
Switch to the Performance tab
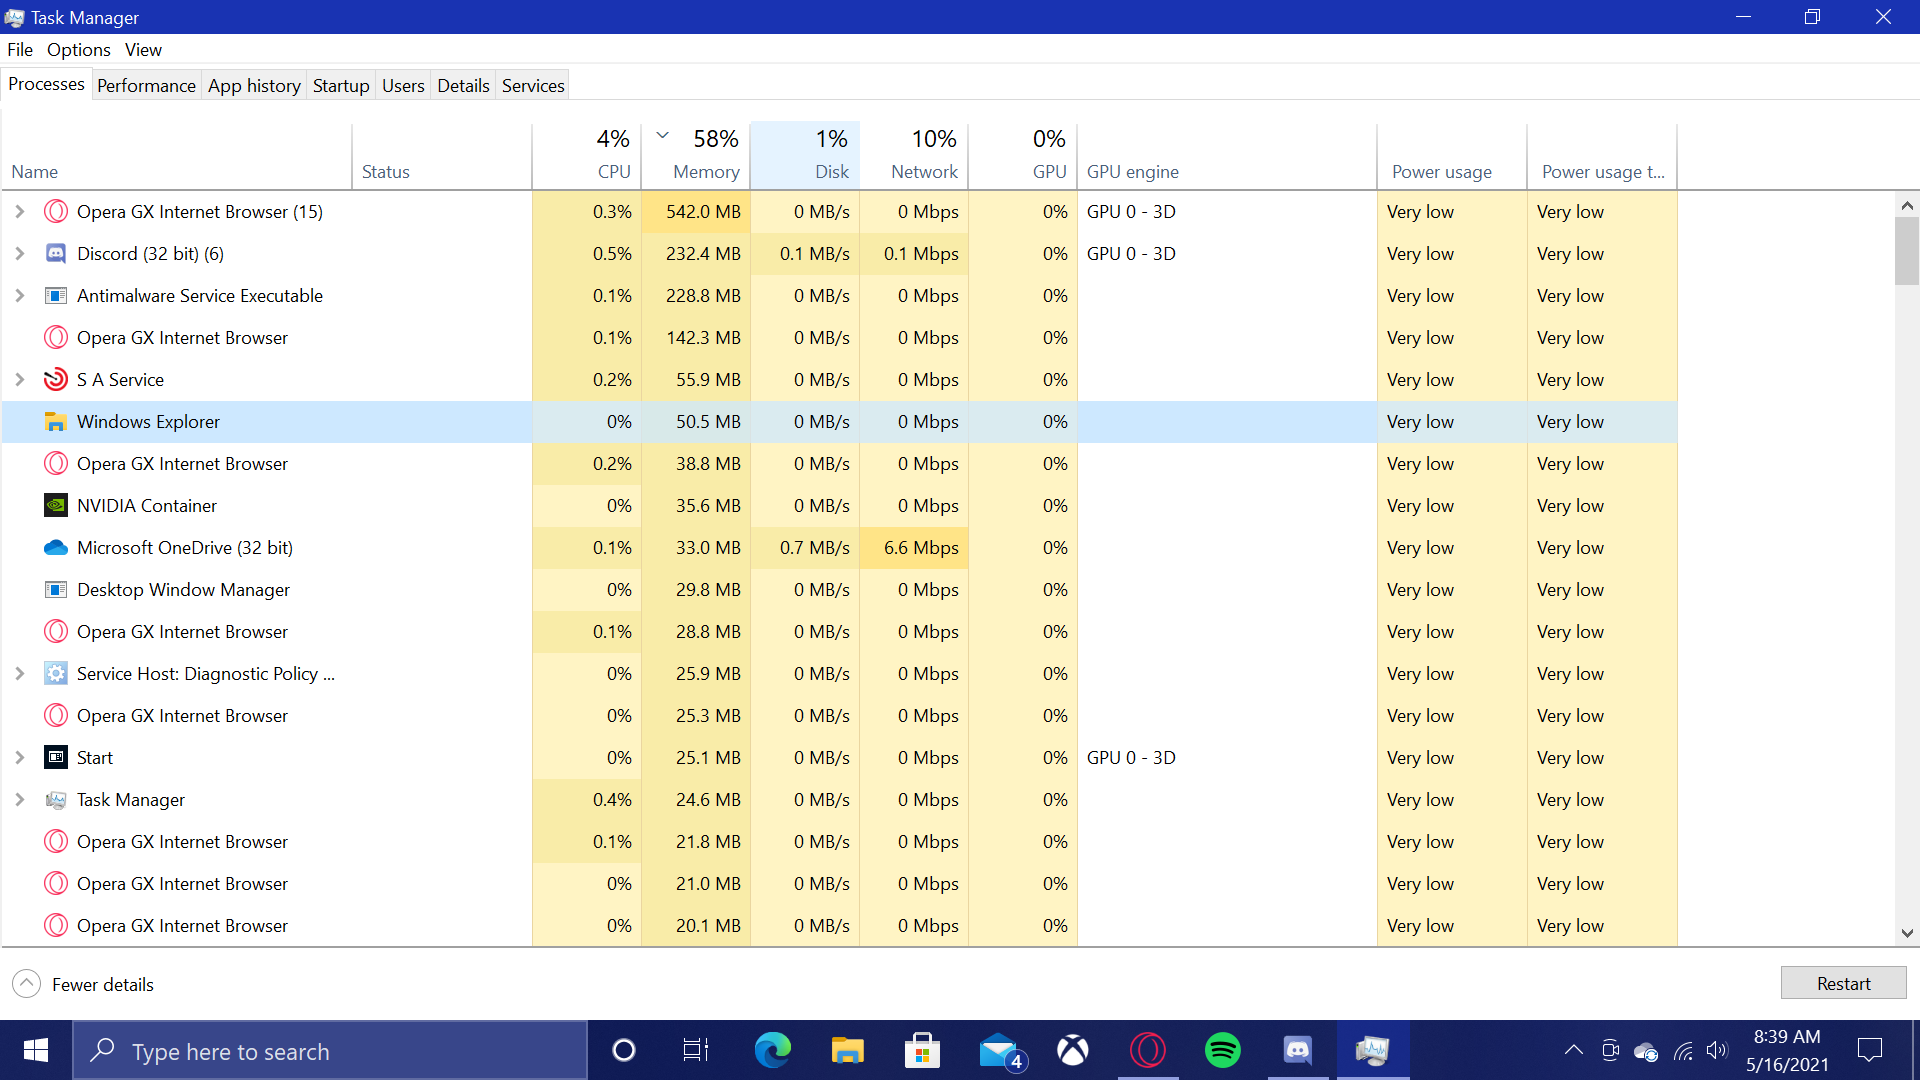[x=146, y=86]
